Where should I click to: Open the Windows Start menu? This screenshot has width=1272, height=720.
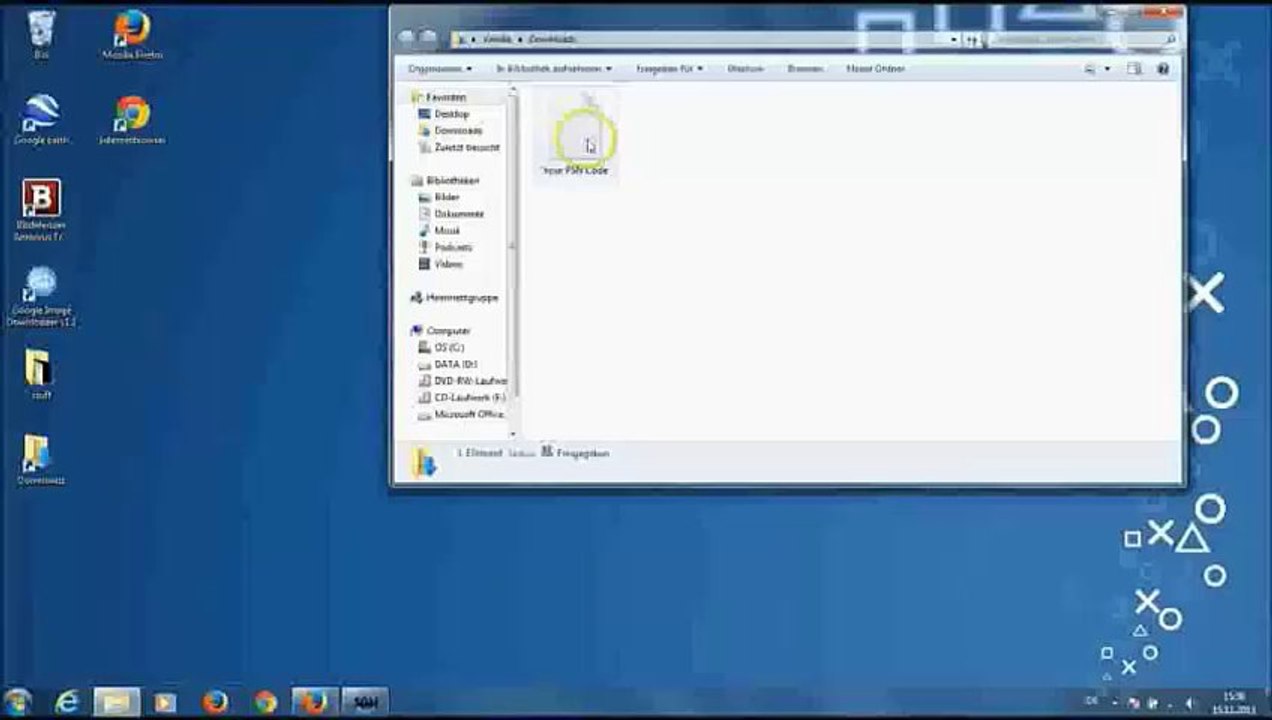click(x=18, y=702)
